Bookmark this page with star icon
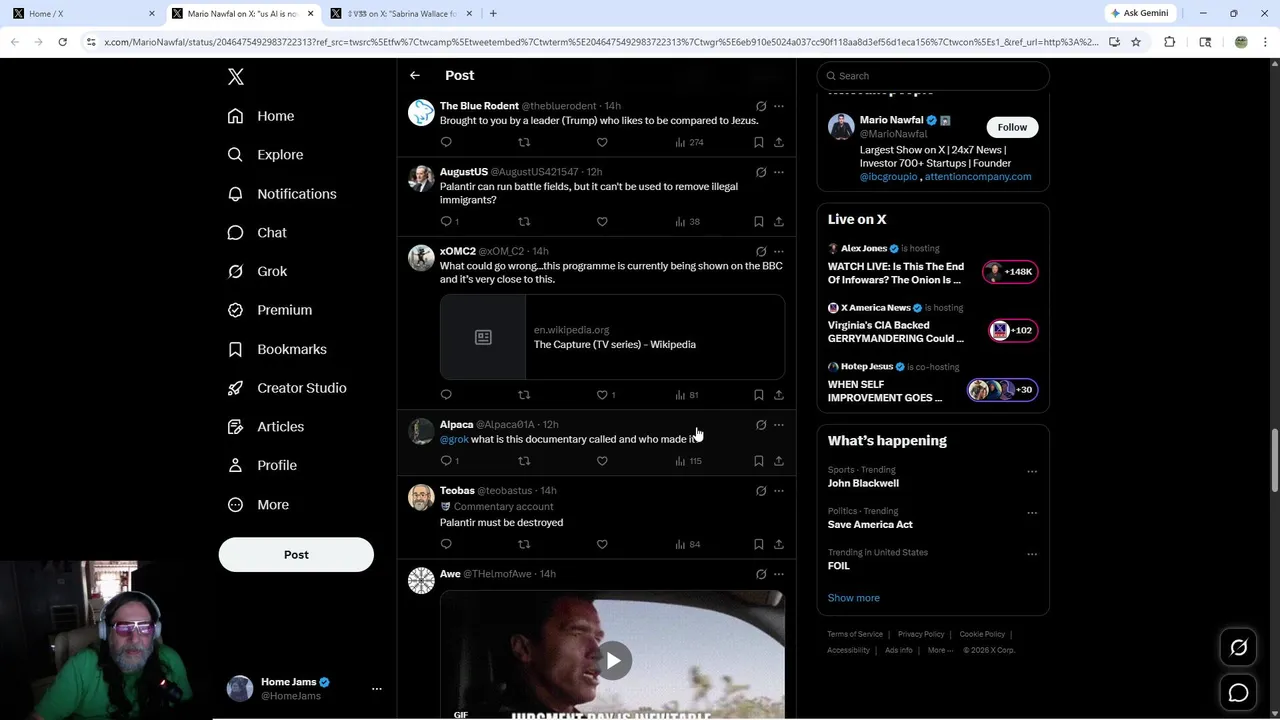 click(x=1136, y=42)
